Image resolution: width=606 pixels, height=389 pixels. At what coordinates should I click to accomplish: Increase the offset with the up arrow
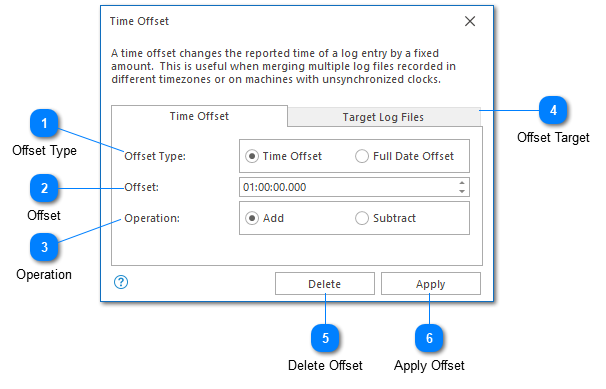[x=462, y=183]
